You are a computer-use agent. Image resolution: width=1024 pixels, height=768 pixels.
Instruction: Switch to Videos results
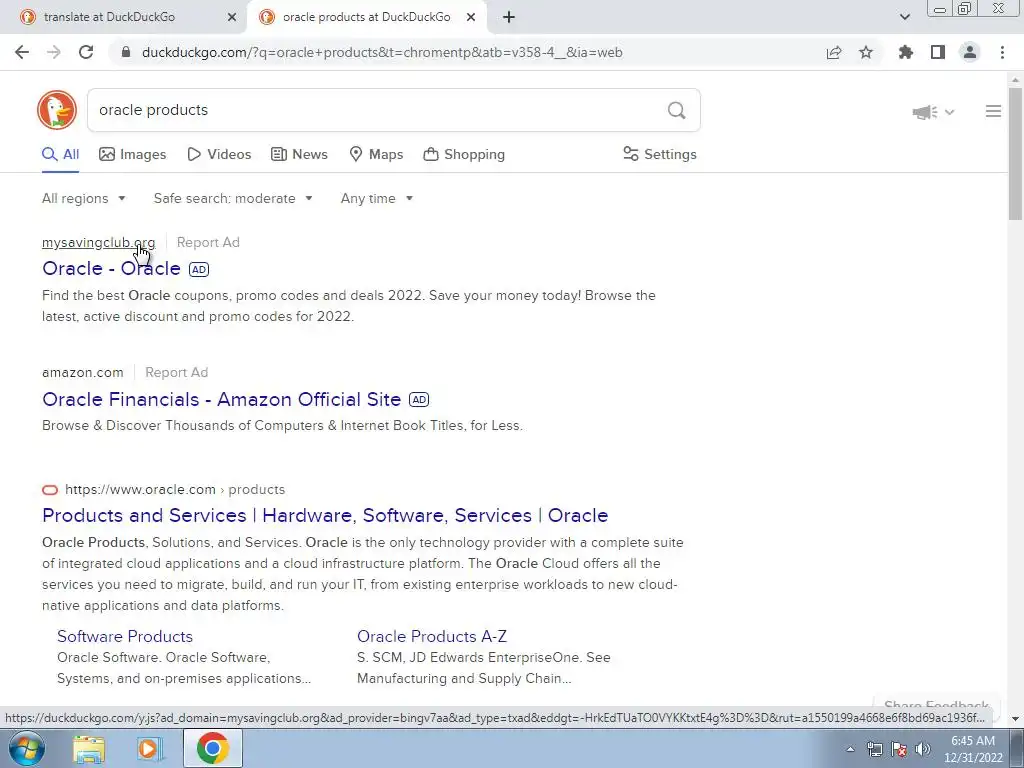point(219,155)
